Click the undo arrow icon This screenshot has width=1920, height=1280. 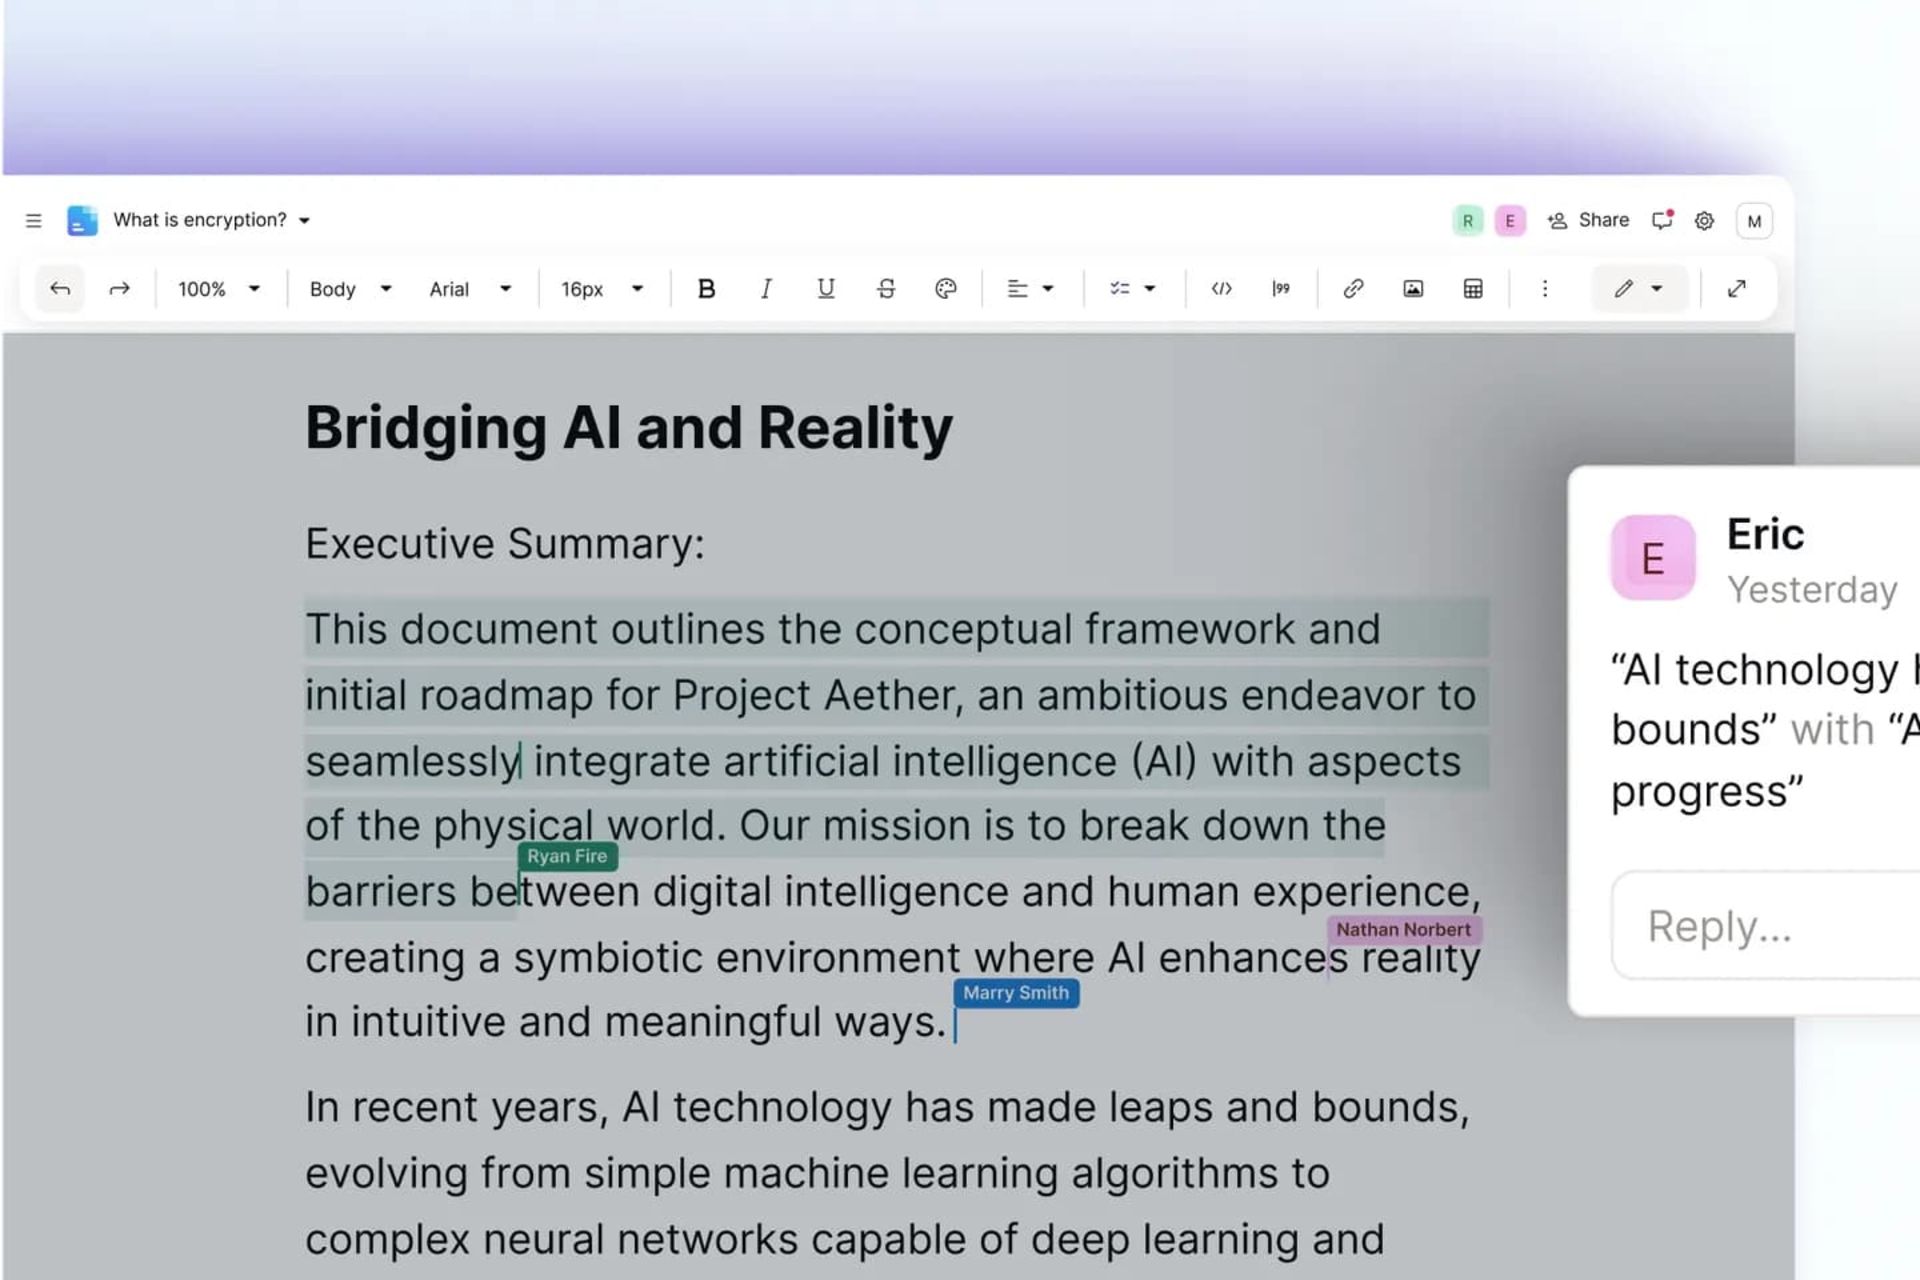pos(60,289)
